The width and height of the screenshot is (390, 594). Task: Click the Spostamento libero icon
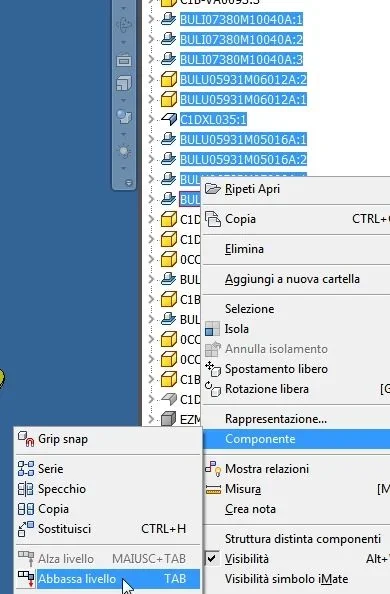pyautogui.click(x=212, y=369)
